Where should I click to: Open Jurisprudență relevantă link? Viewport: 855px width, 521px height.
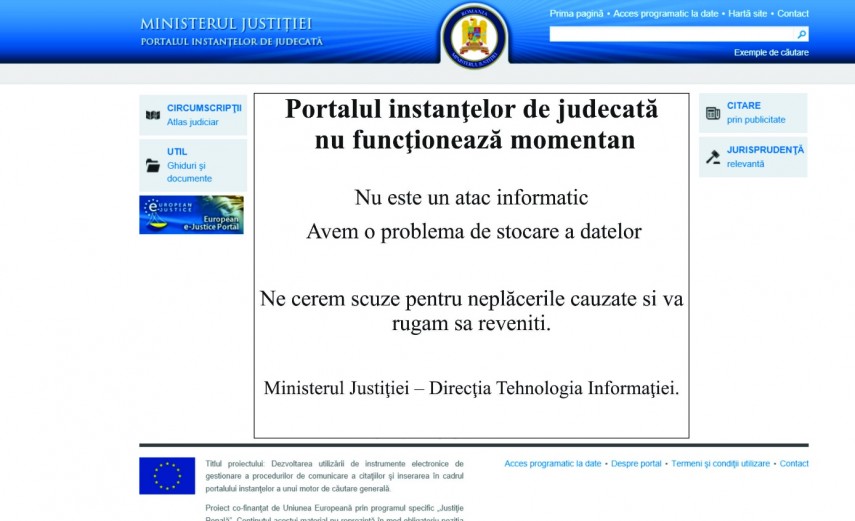click(x=765, y=156)
